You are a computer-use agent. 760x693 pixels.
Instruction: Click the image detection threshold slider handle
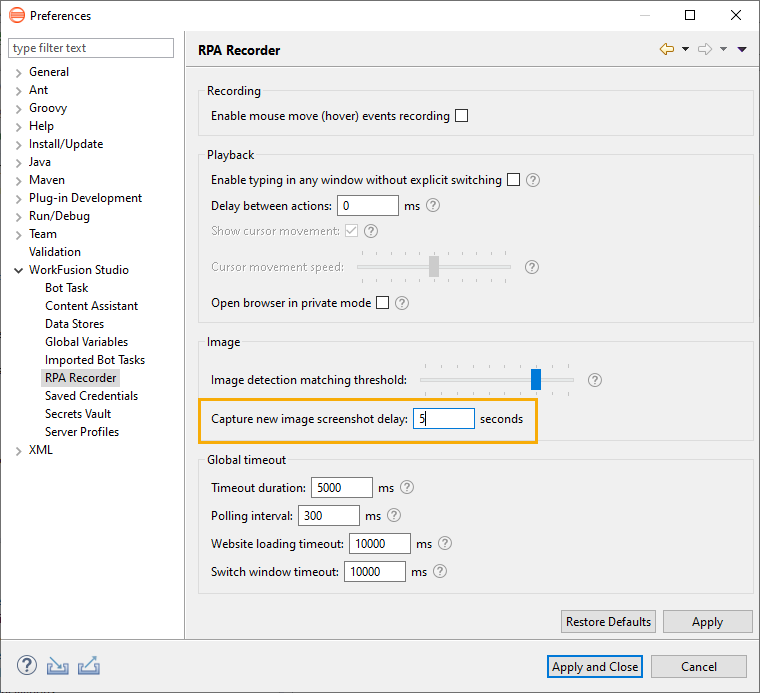coord(536,379)
